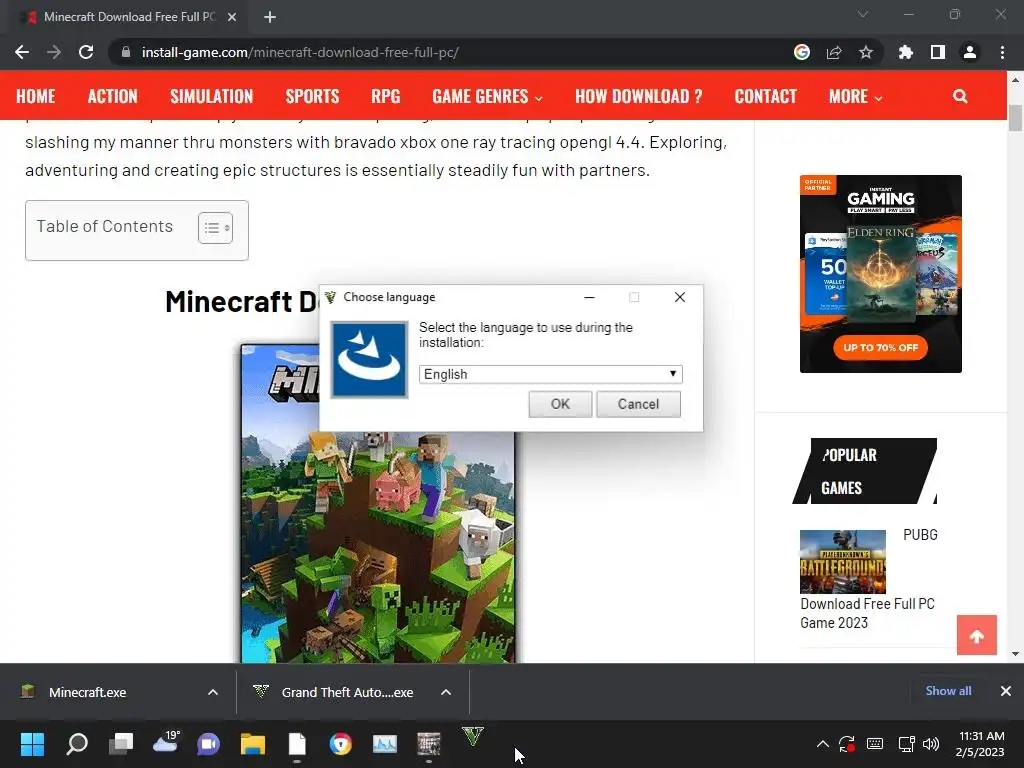Open the How Download ? page
The width and height of the screenshot is (1024, 768).
click(639, 97)
